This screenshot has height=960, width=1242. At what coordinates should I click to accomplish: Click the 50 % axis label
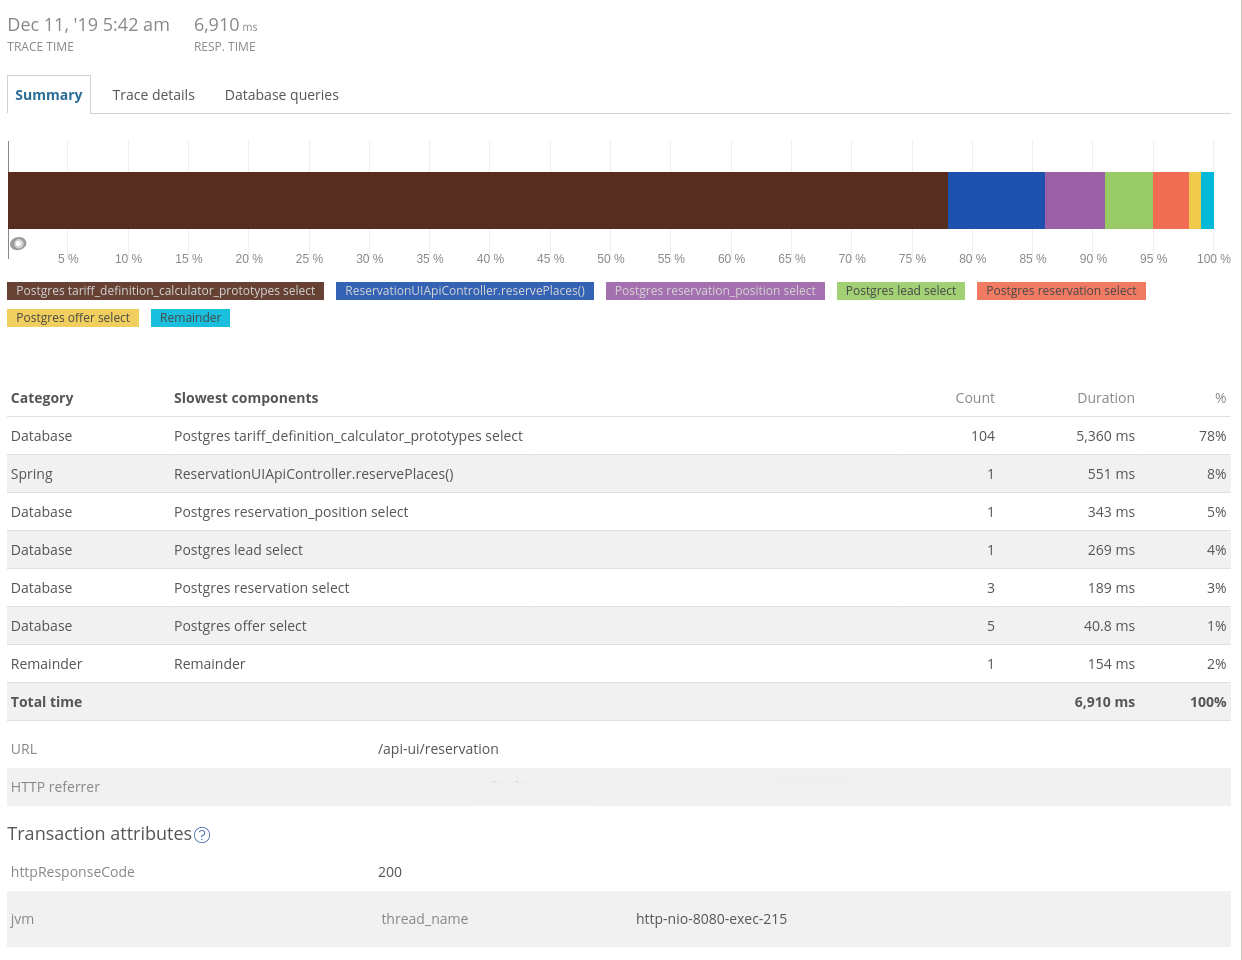click(610, 259)
